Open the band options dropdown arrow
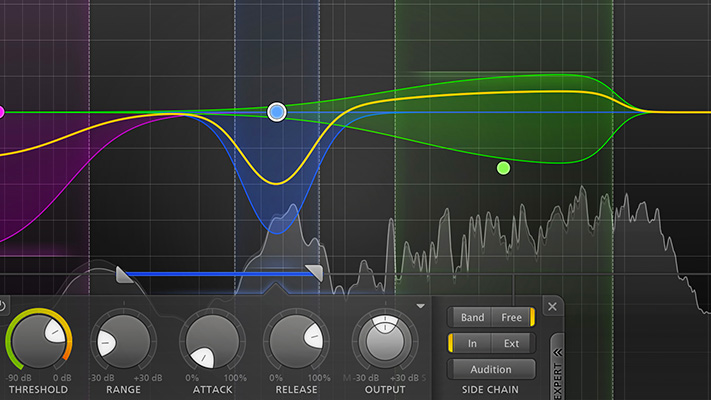711x400 pixels. [x=421, y=306]
